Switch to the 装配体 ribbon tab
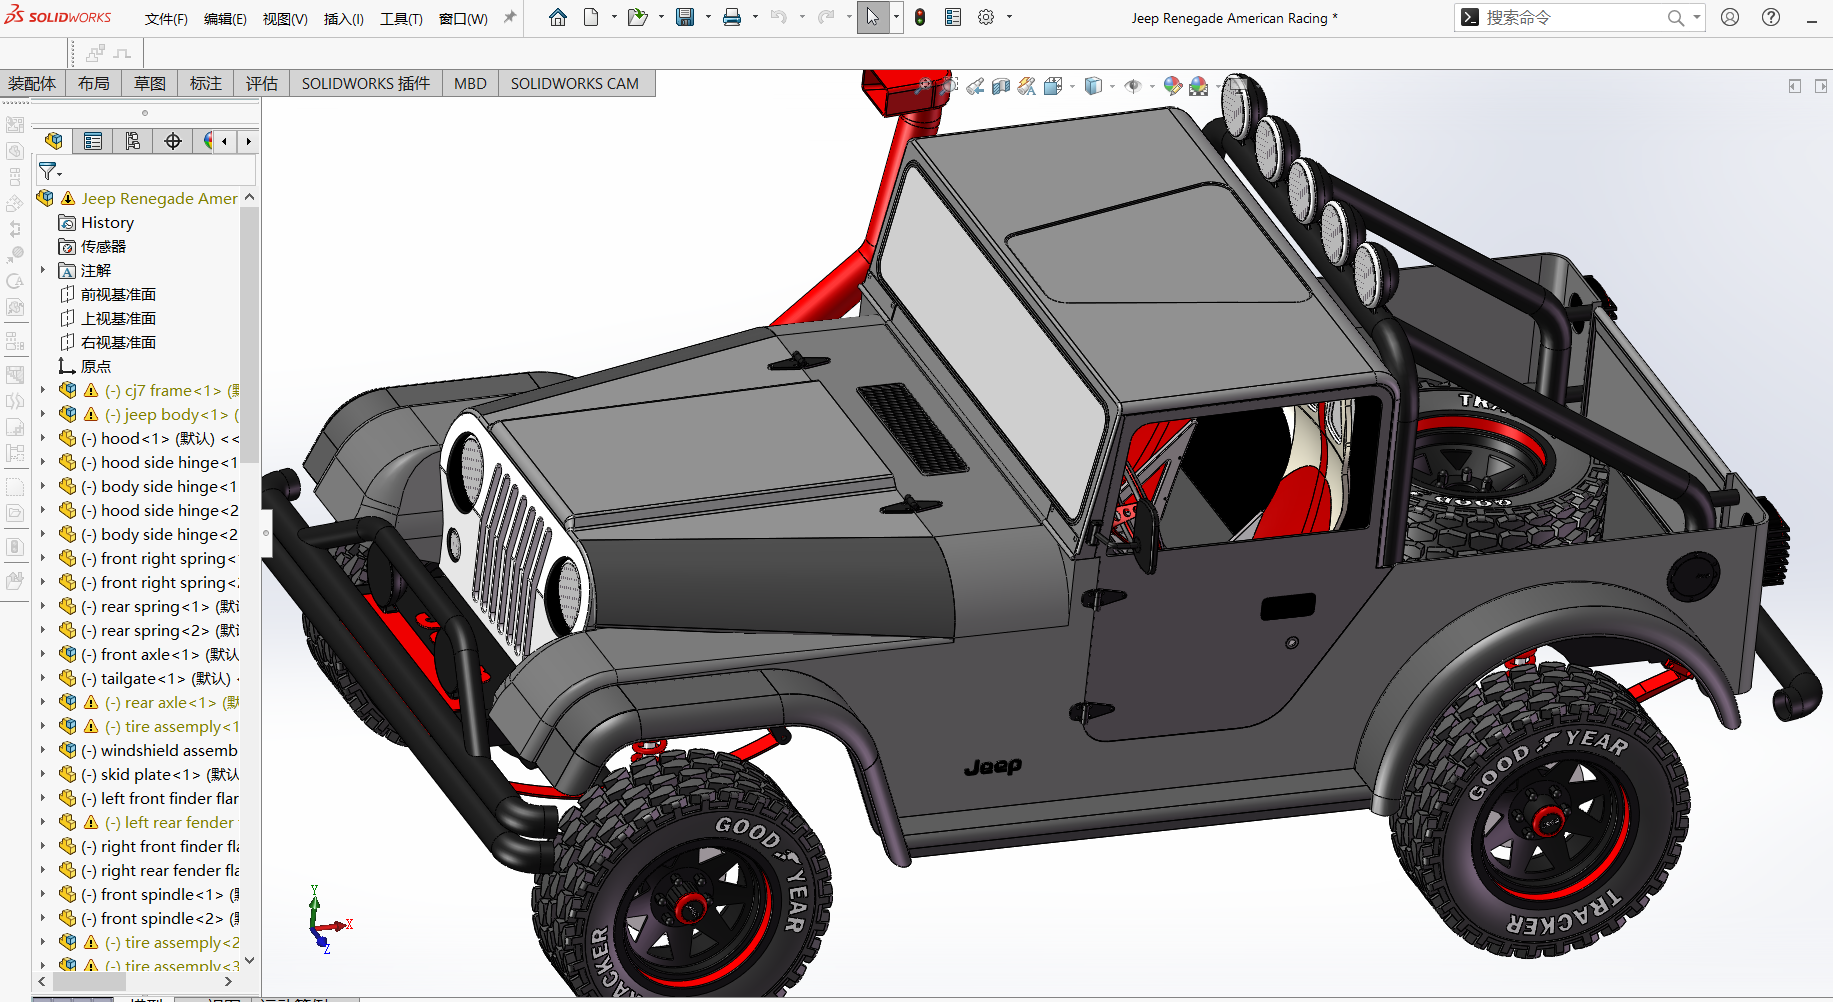Viewport: 1833px width, 1002px height. (32, 83)
